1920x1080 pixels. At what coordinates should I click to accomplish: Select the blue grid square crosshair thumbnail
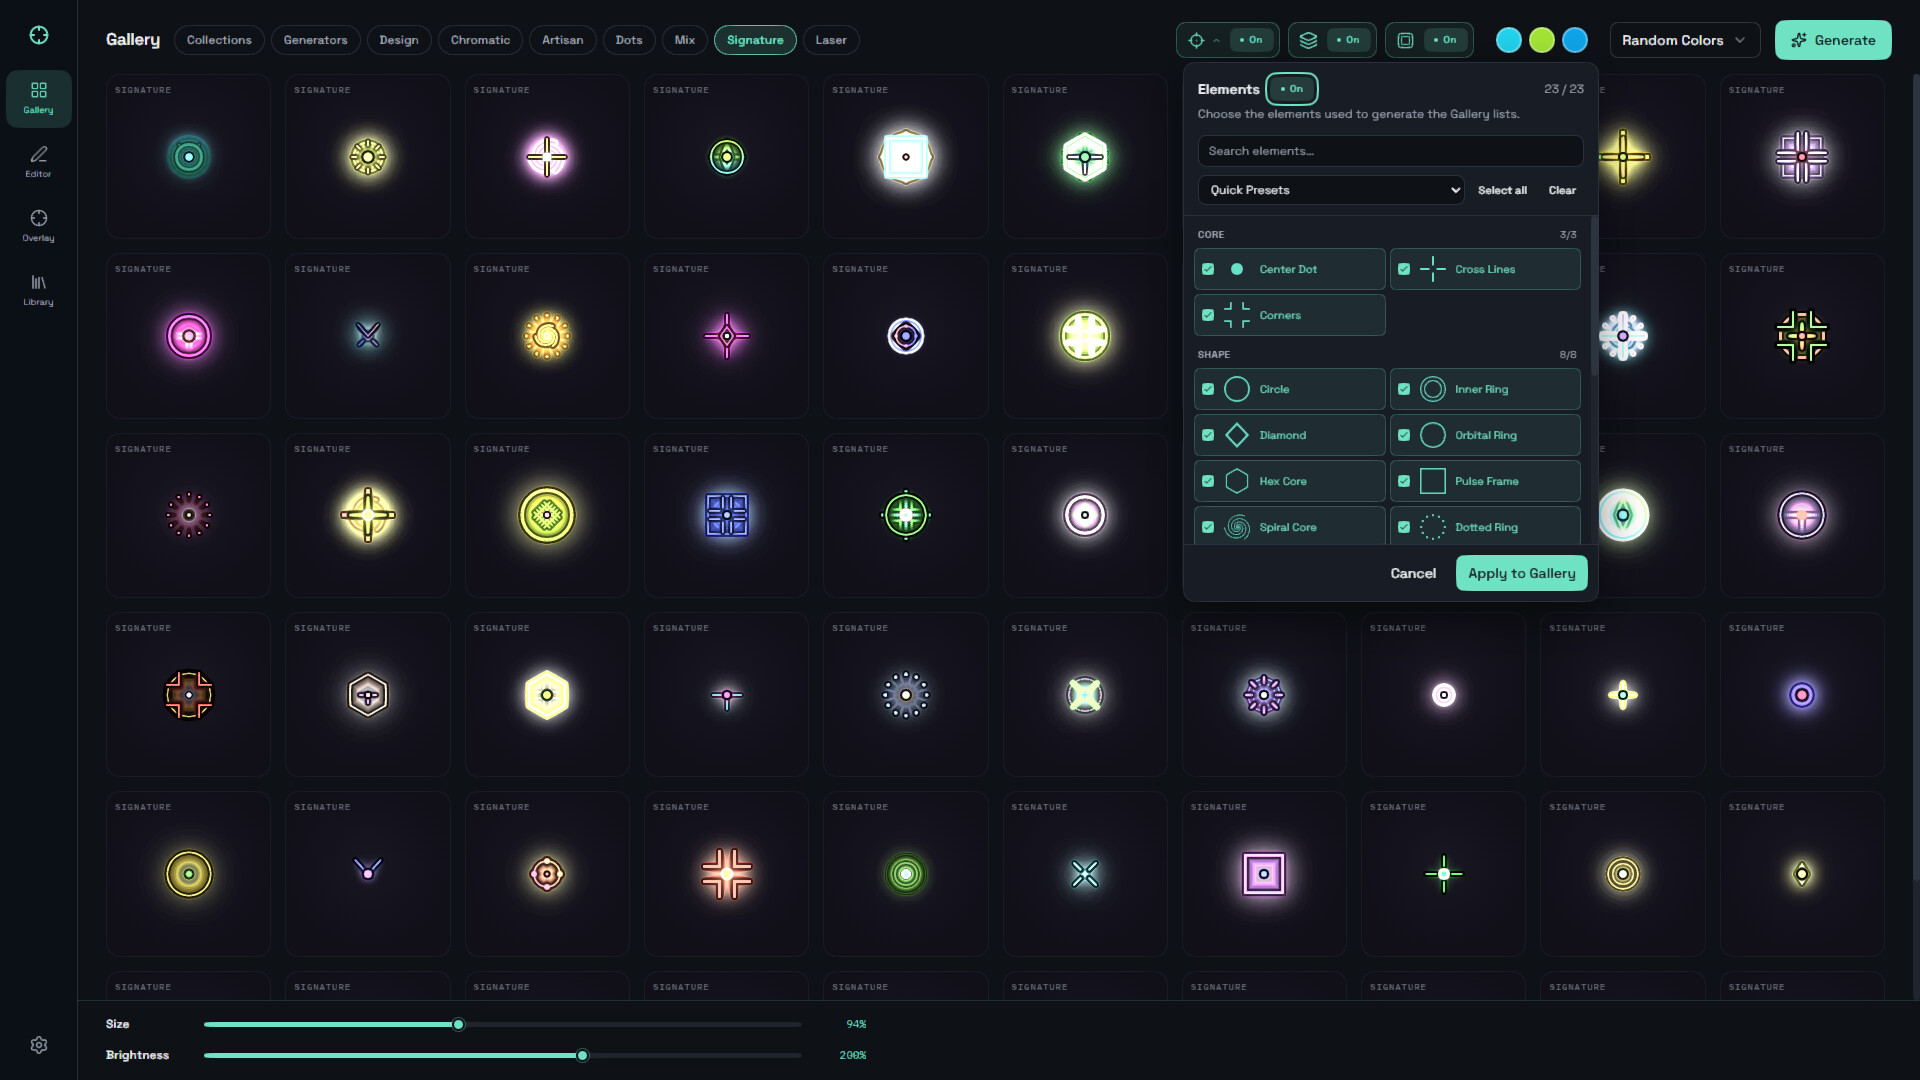coord(727,515)
